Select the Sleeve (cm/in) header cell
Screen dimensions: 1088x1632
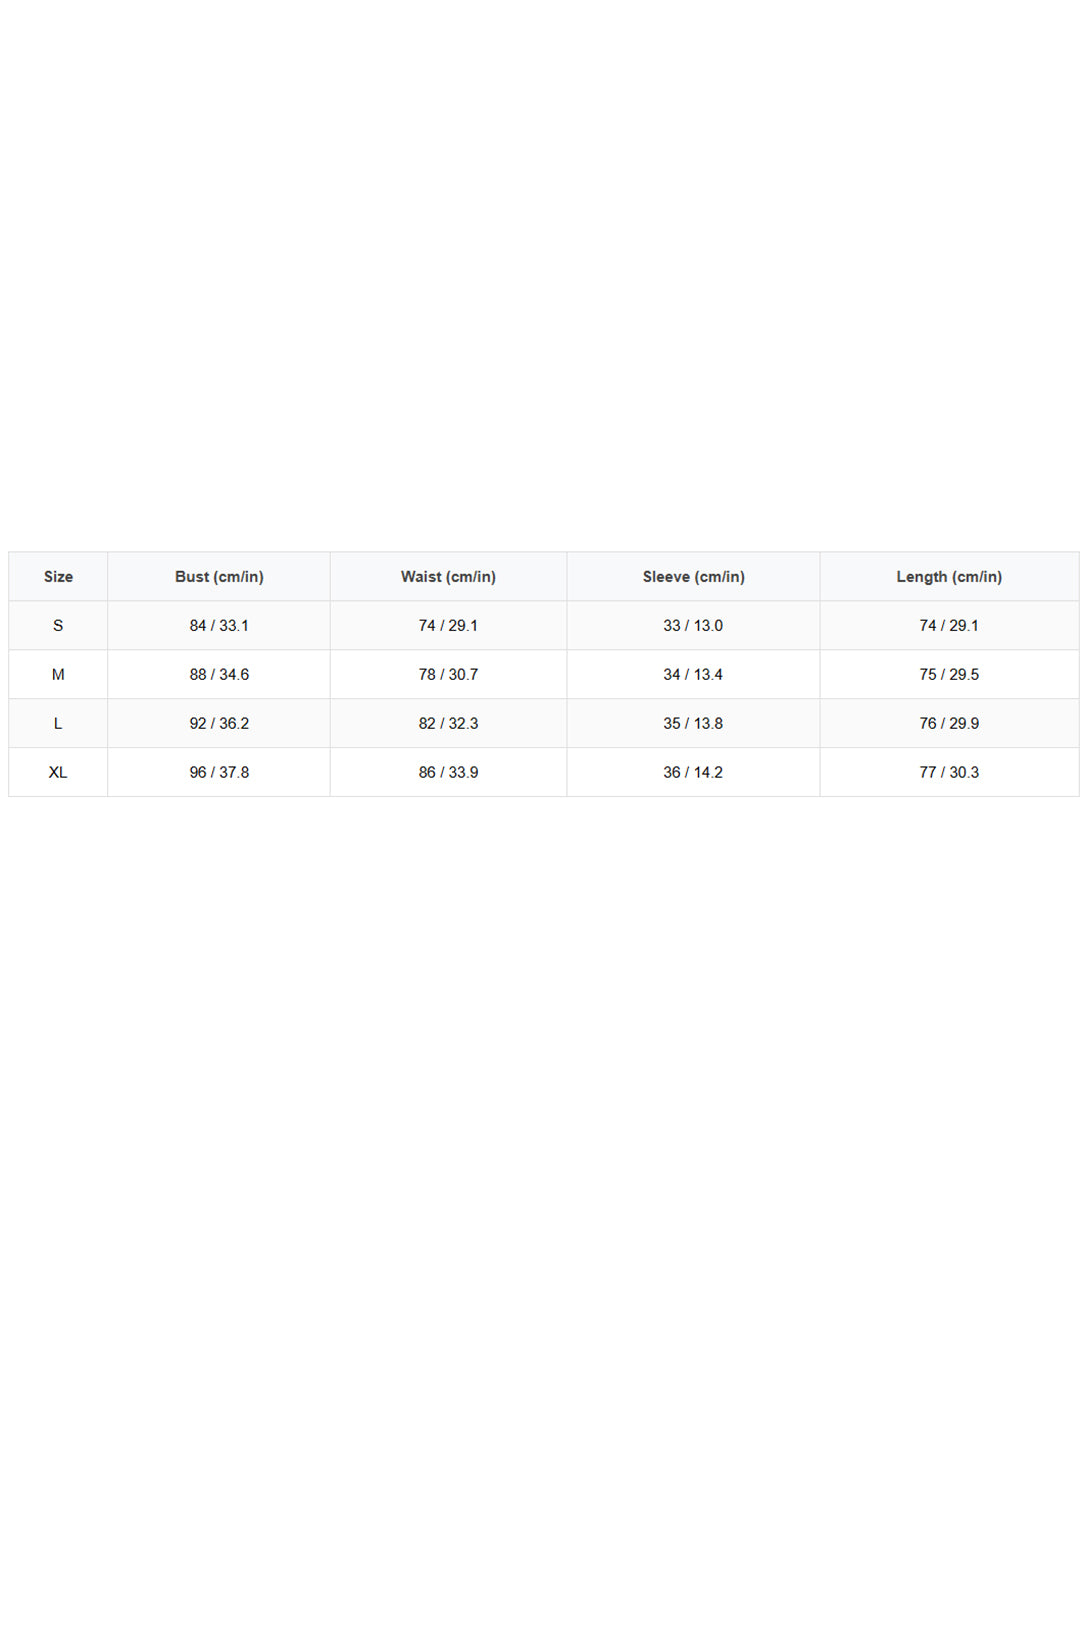point(693,576)
